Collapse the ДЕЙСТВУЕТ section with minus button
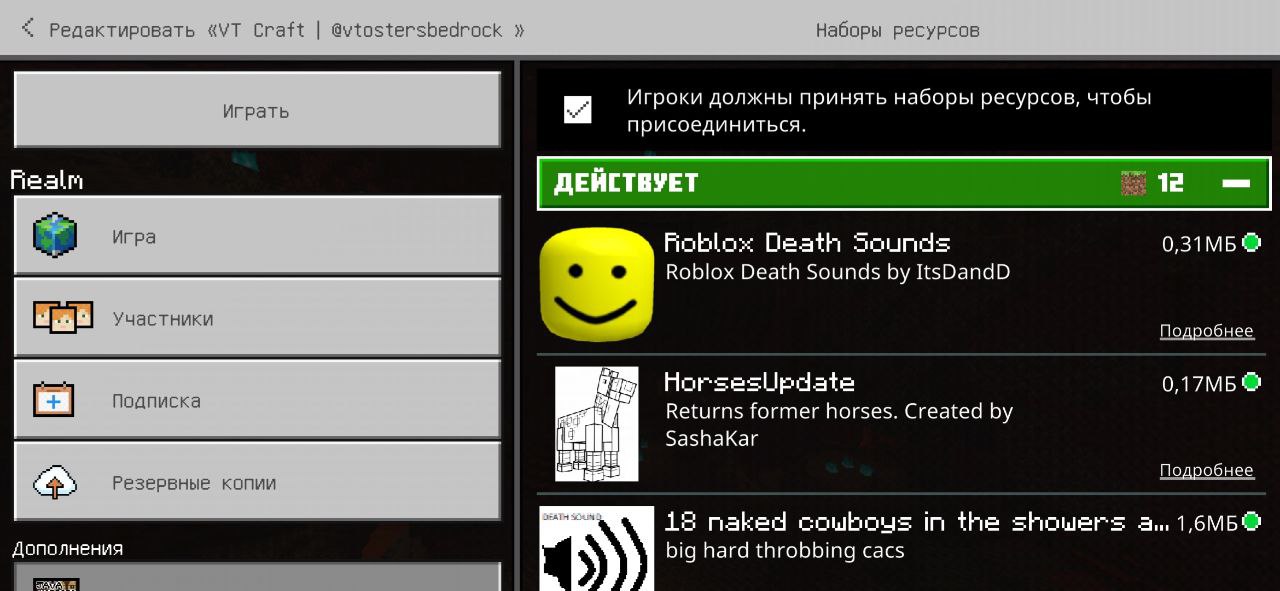This screenshot has height=591, width=1280. (x=1236, y=183)
